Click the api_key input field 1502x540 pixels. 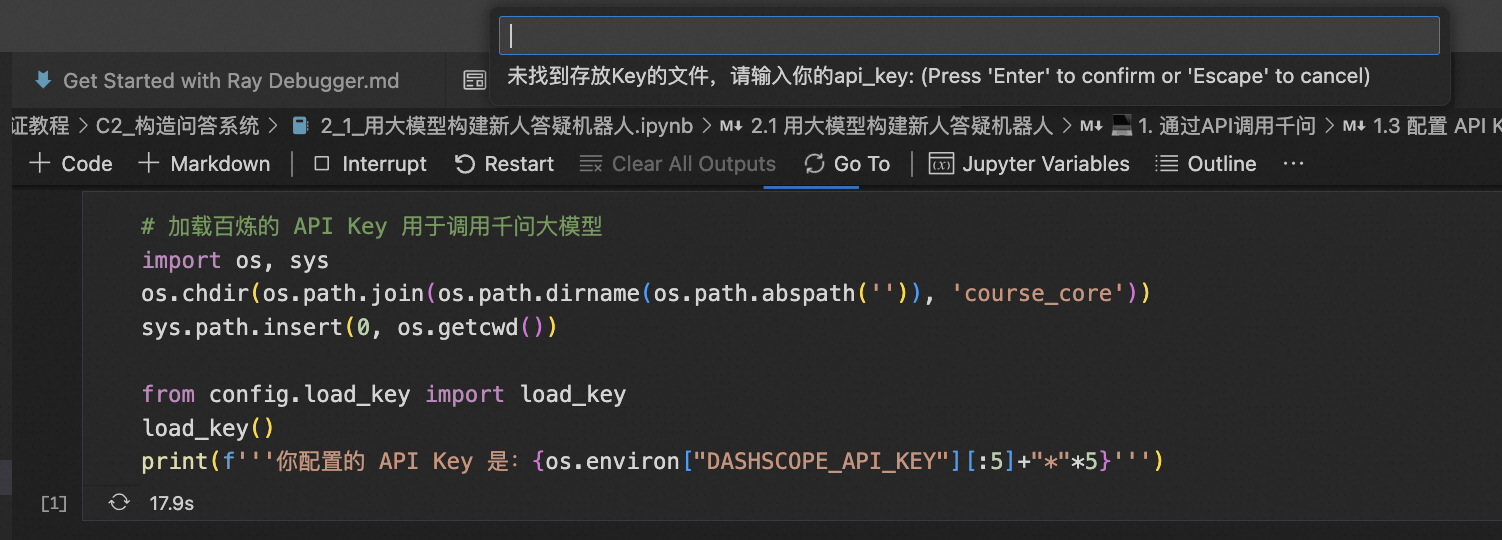click(969, 36)
